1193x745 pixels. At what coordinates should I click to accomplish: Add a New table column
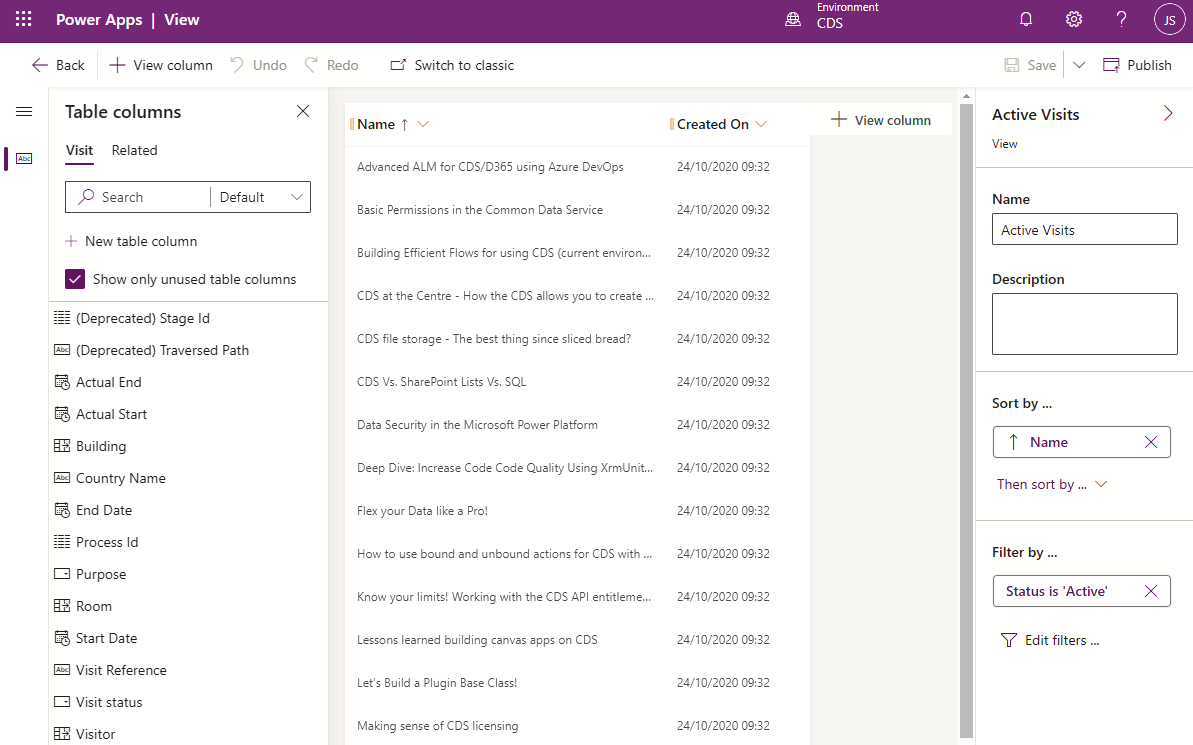[x=131, y=241]
